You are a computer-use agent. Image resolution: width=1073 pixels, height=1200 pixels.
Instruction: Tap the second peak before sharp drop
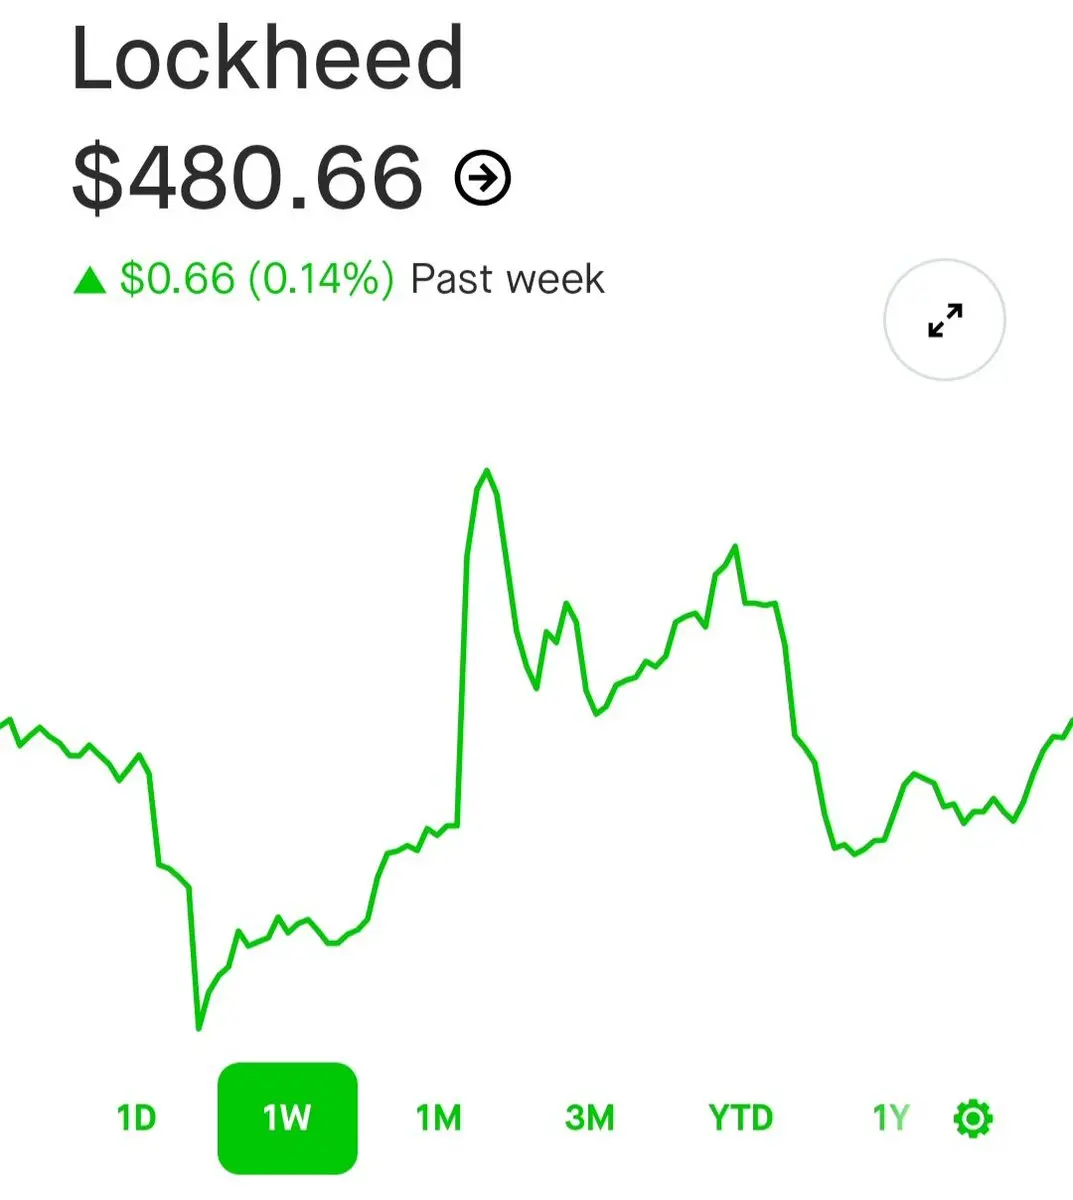tap(735, 546)
